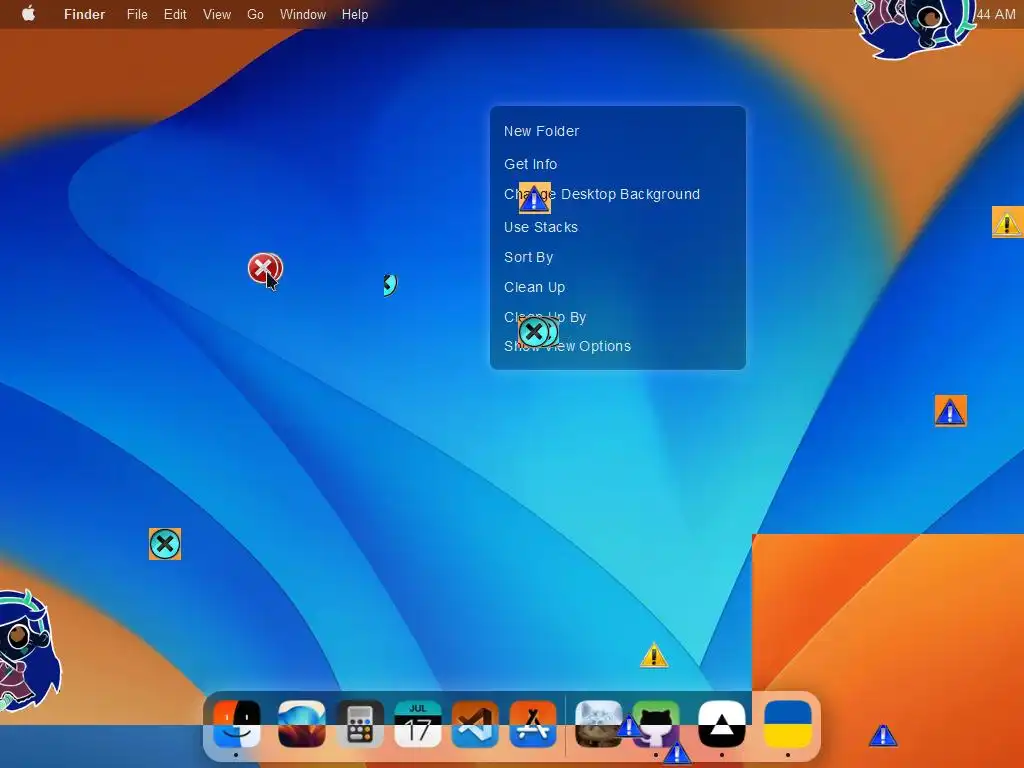Open the Edit menu
The height and width of the screenshot is (768, 1024).
pyautogui.click(x=175, y=14)
